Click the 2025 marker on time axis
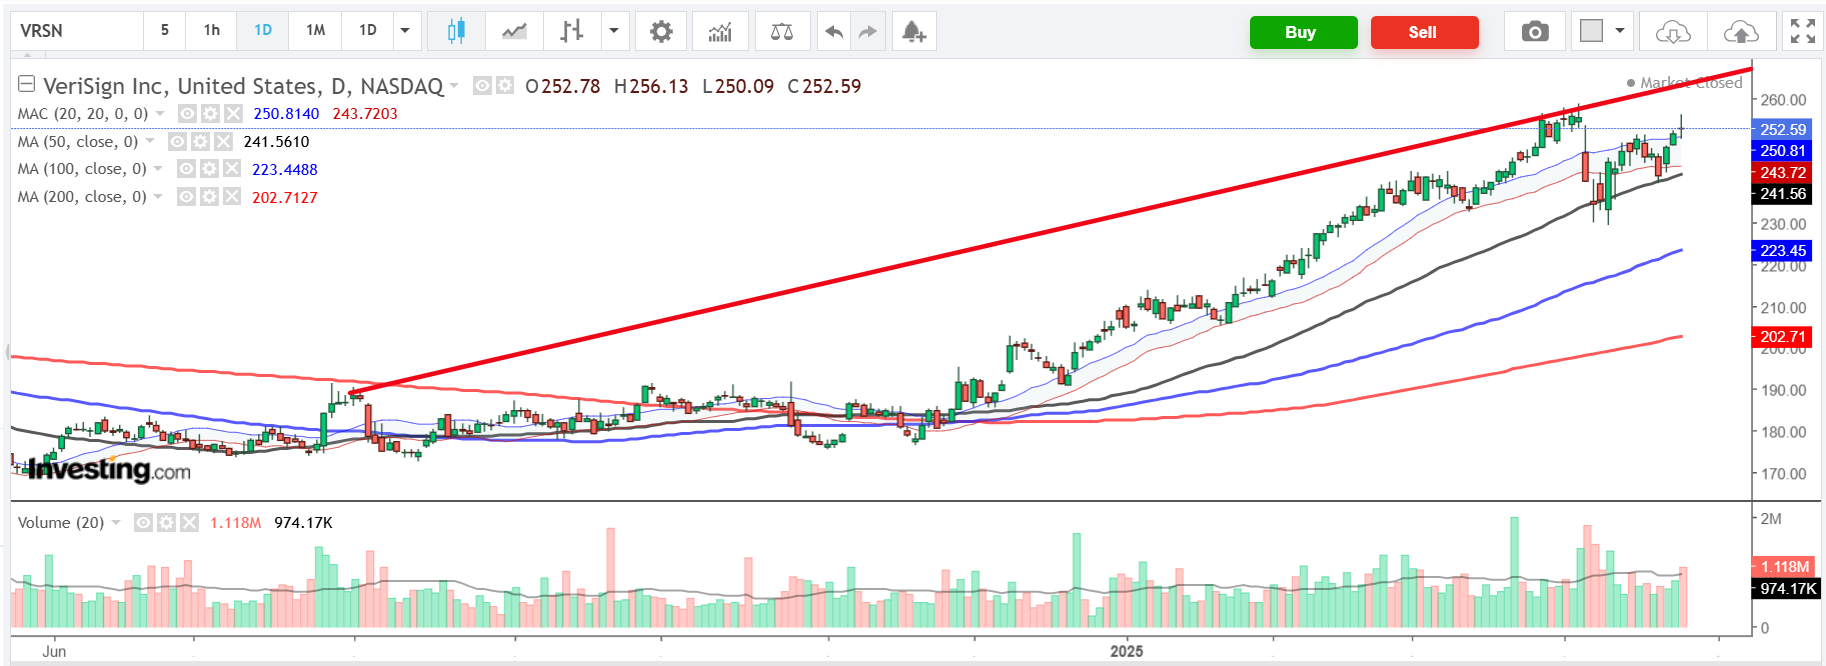Screen dimensions: 1826x666 point(1126,651)
